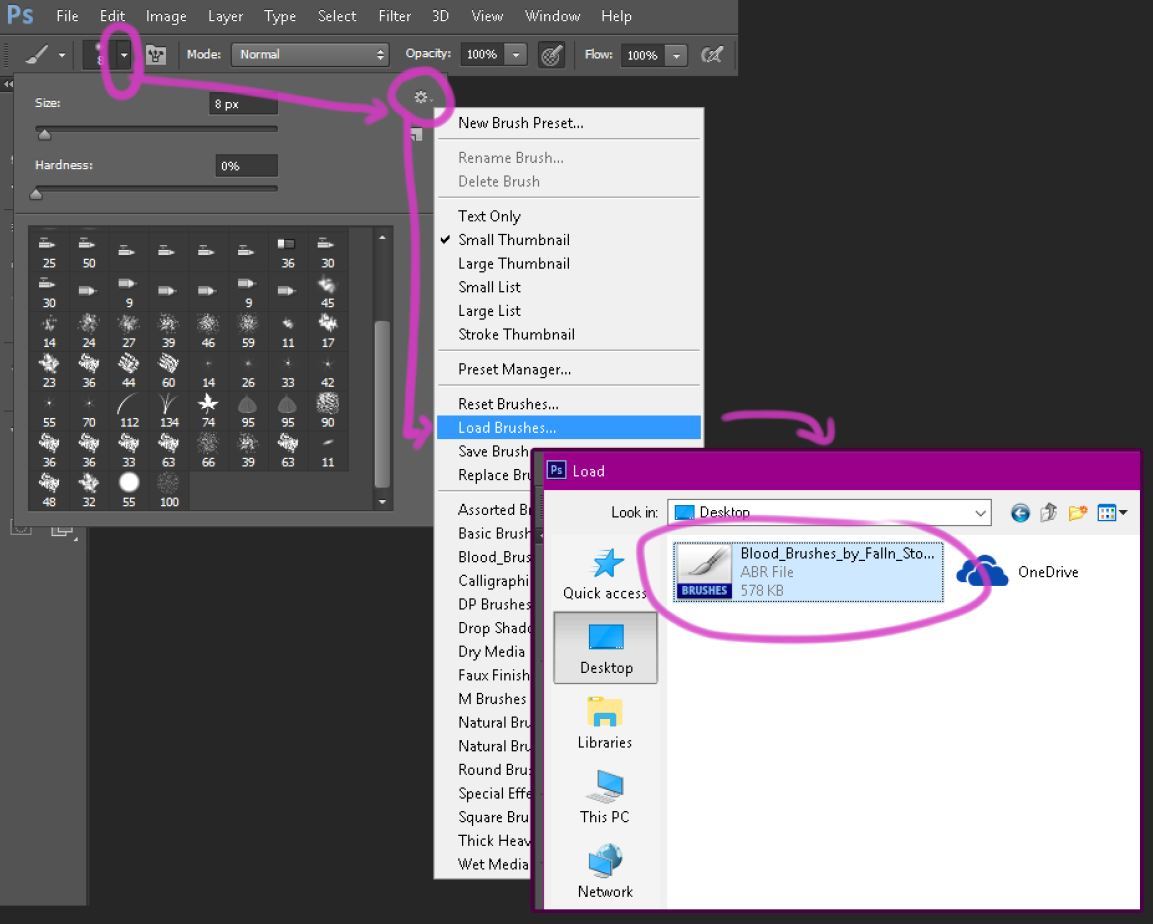Click the Size slider handle
Image resolution: width=1153 pixels, height=924 pixels.
pyautogui.click(x=44, y=135)
